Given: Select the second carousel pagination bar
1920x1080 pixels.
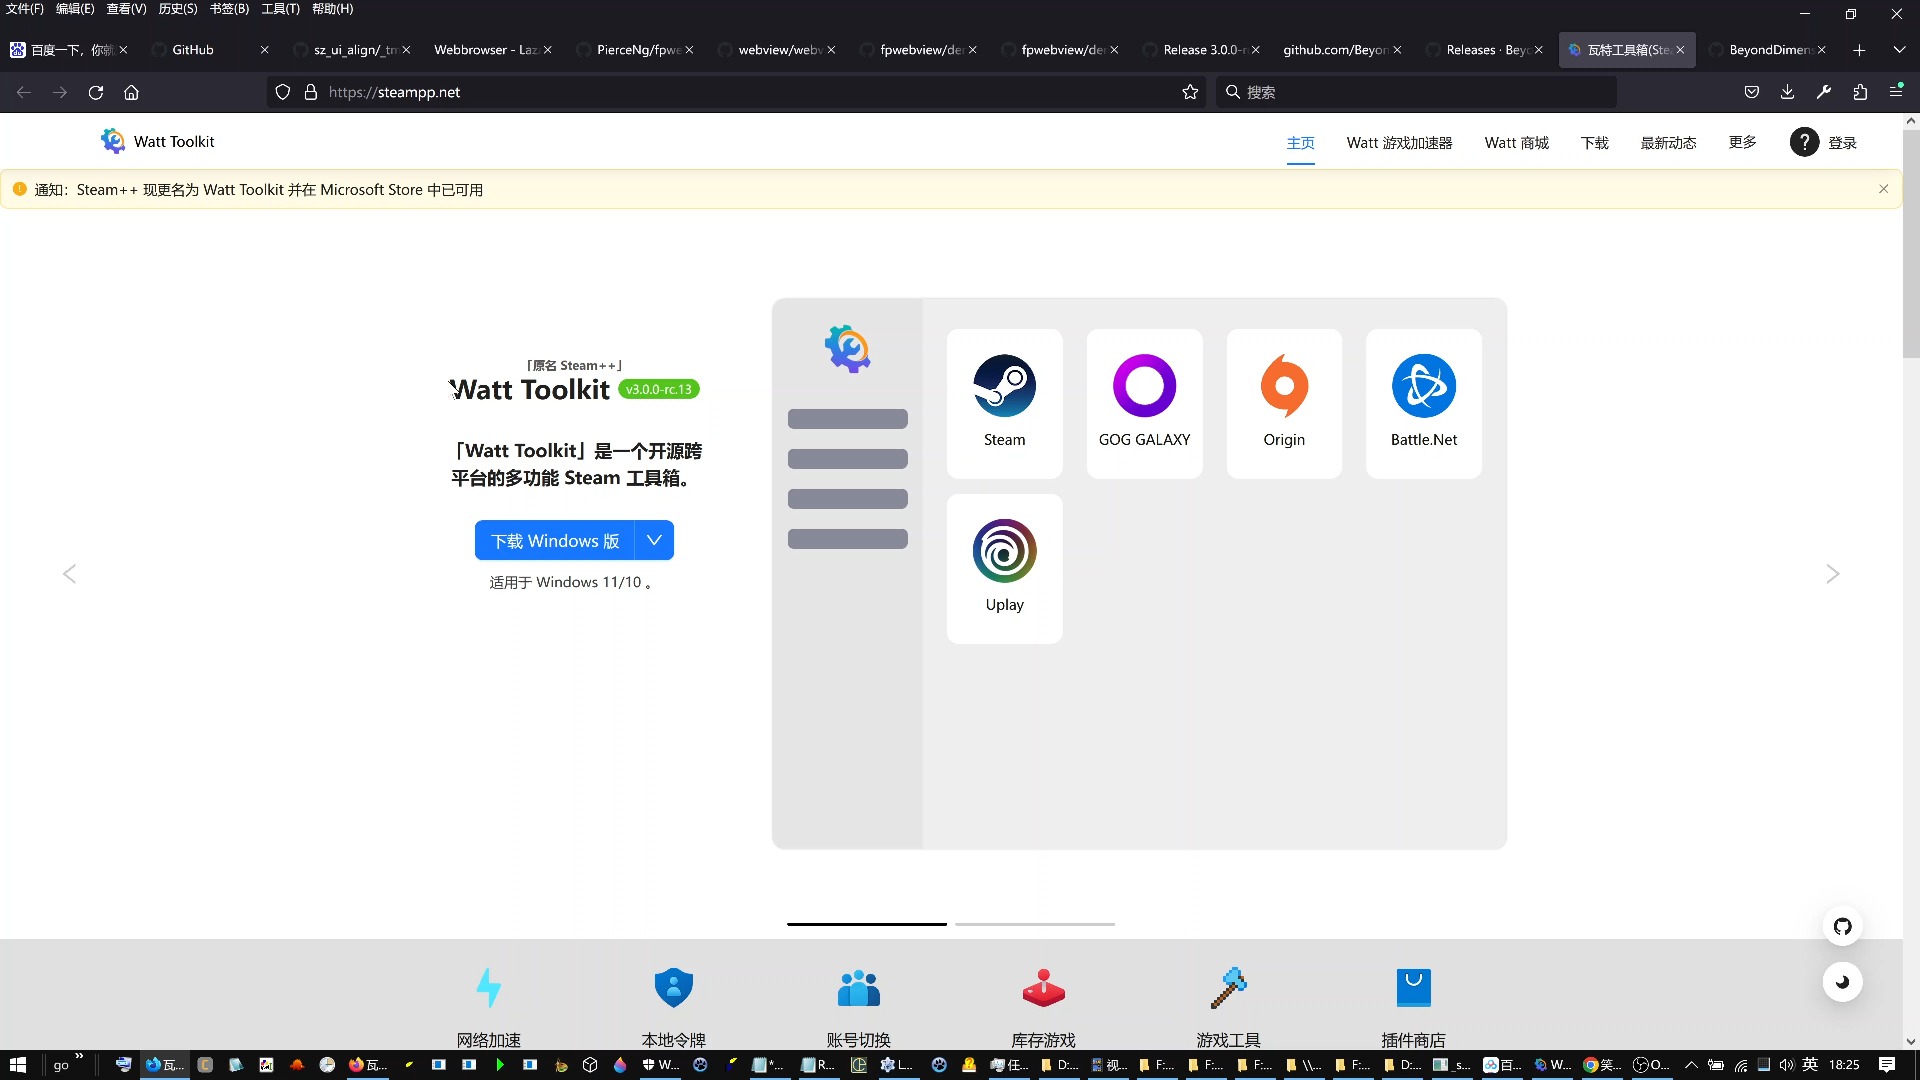Looking at the screenshot, I should click(1035, 924).
